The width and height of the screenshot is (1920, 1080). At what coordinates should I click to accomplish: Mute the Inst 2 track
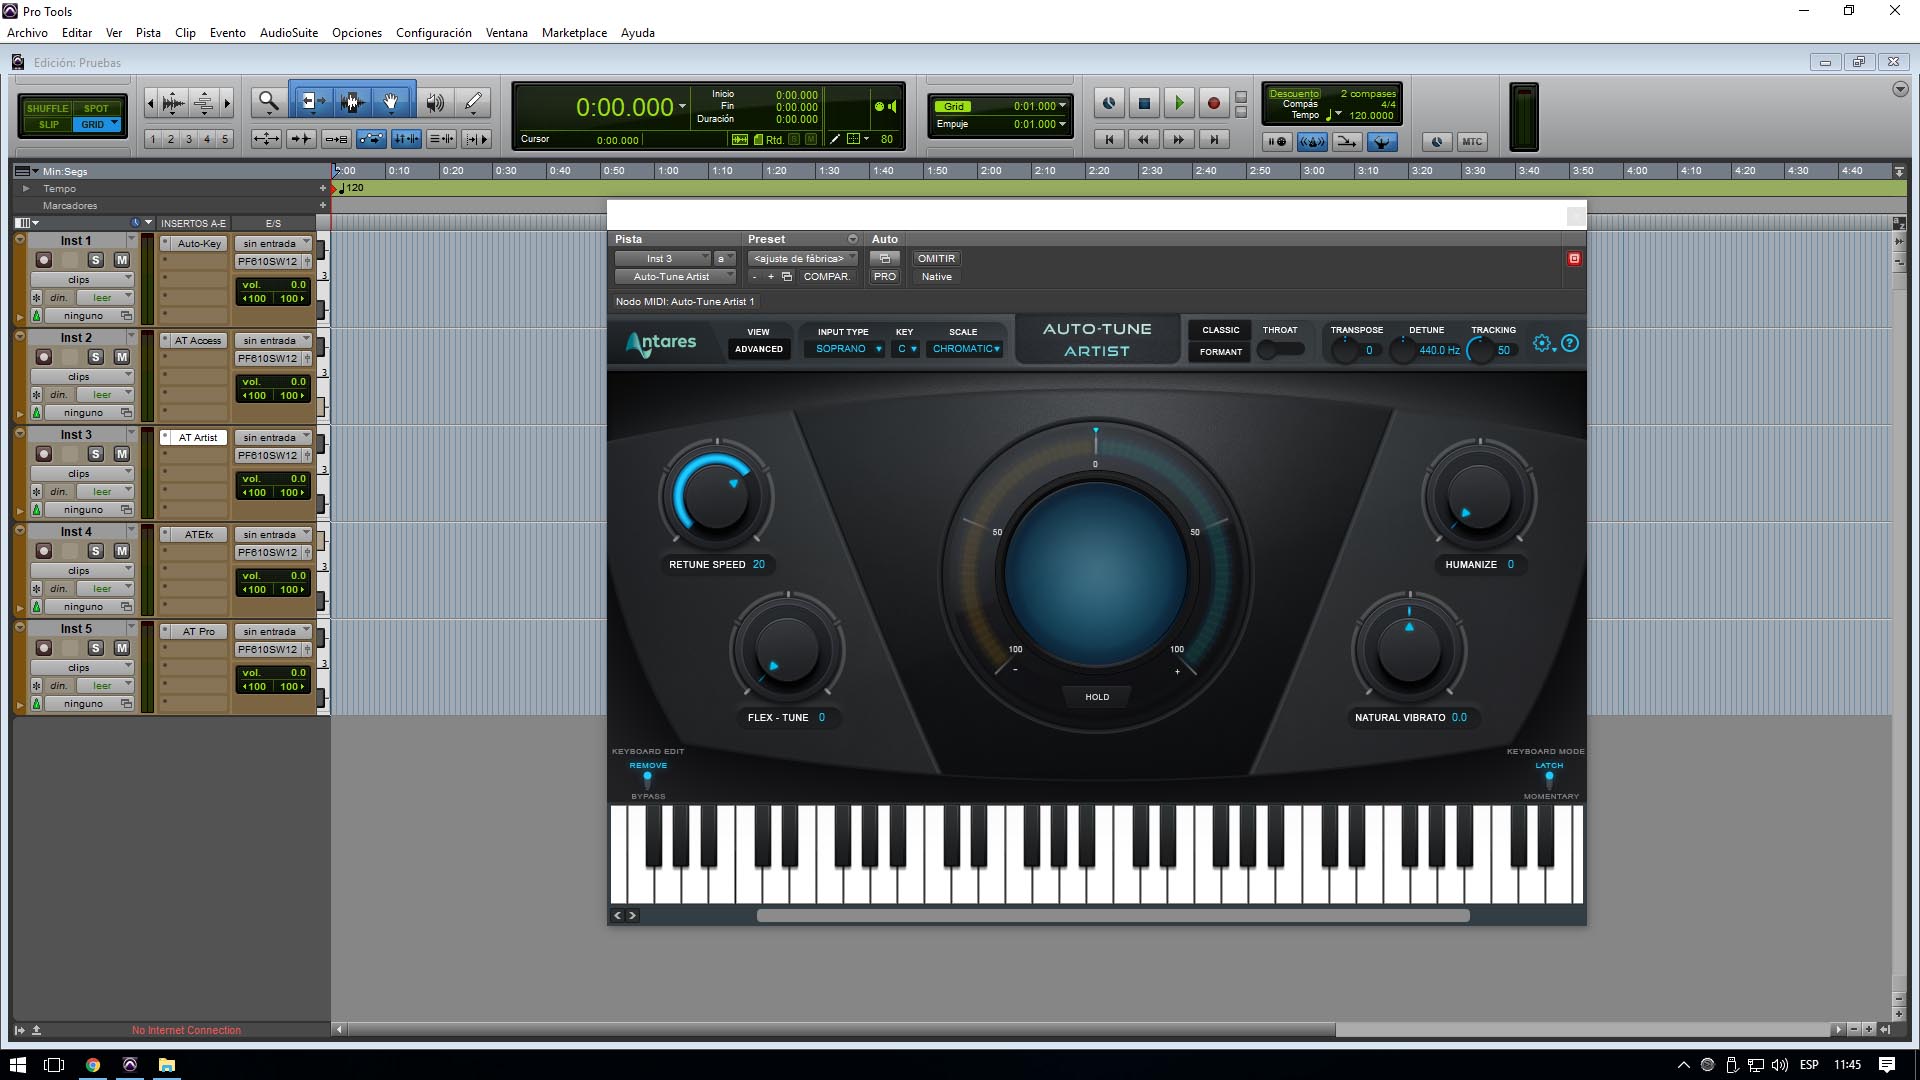coord(121,355)
